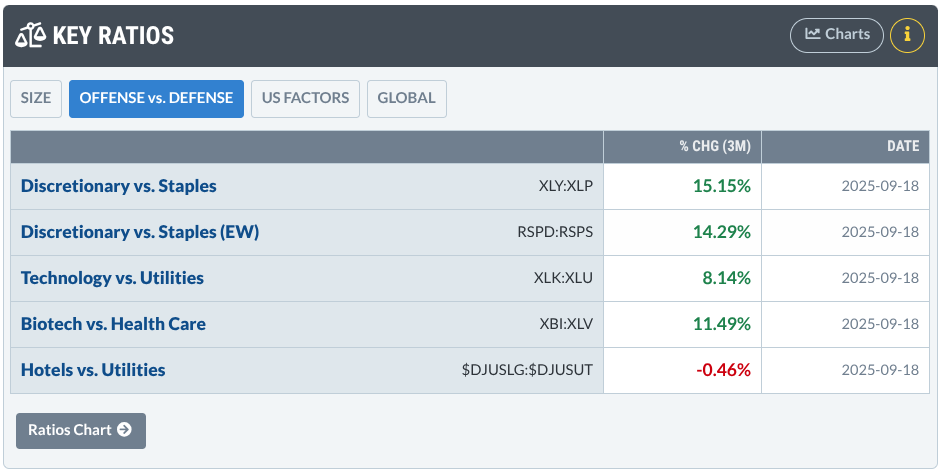Open the Charts button in header

coord(837,35)
